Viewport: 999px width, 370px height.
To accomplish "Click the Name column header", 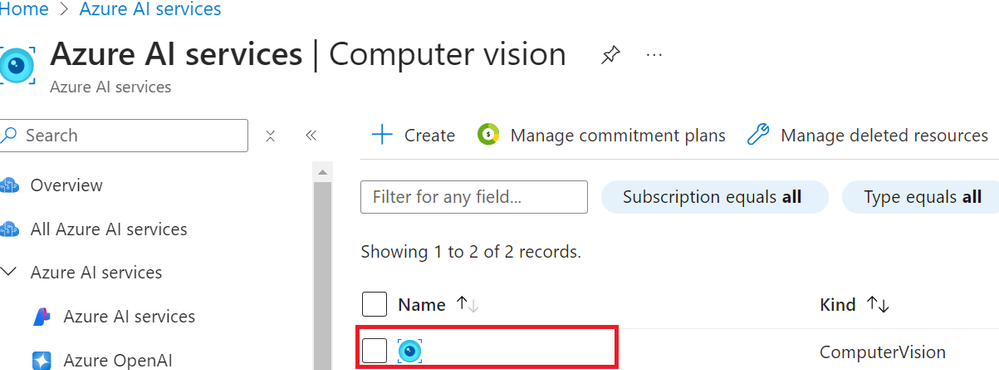I will click(x=421, y=305).
